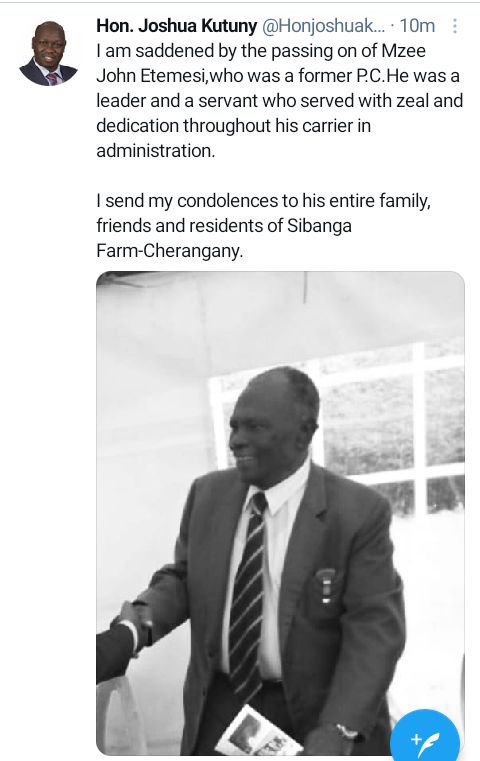Click the line 'friends and residents of Sibanga'
This screenshot has height=761, width=480.
point(224,225)
